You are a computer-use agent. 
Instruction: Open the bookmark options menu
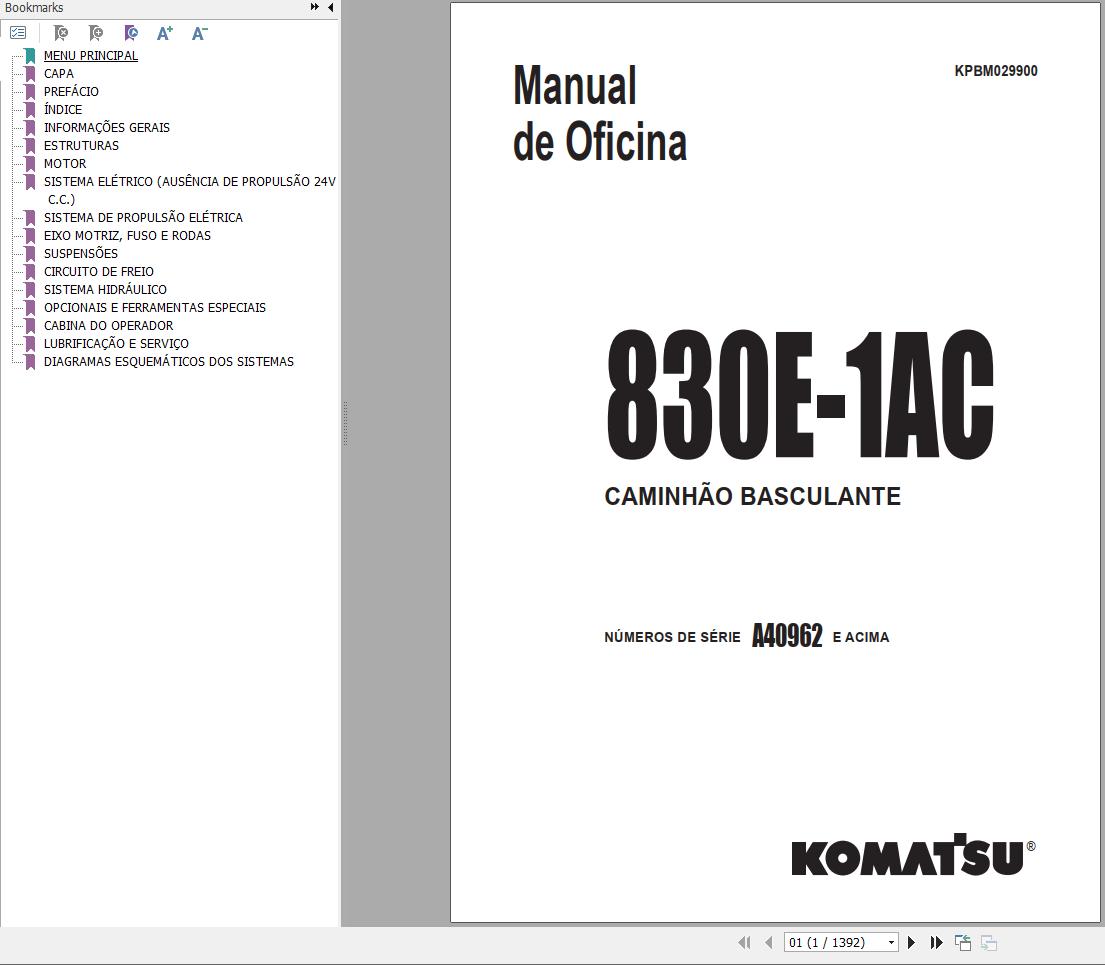tap(18, 33)
